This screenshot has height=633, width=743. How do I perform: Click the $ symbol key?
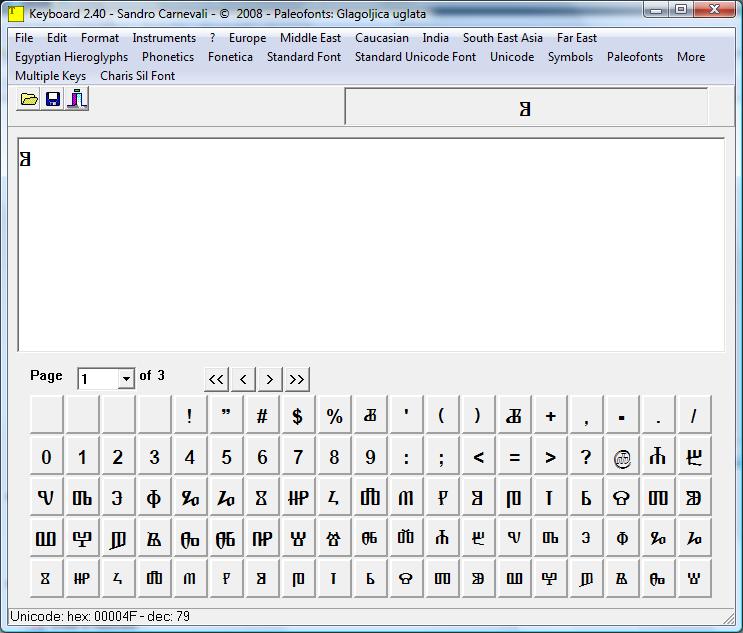coord(298,416)
